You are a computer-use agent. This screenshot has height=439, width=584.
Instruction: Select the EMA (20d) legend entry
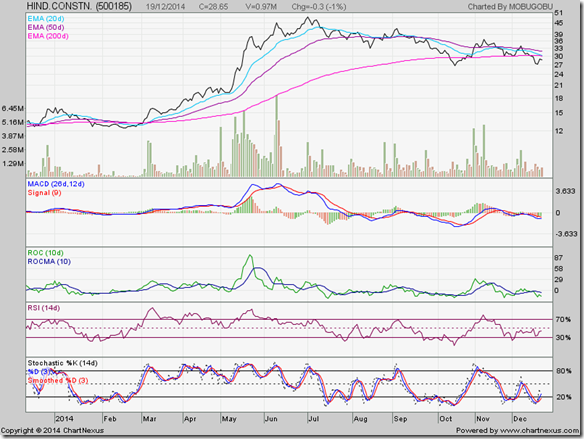(x=46, y=19)
